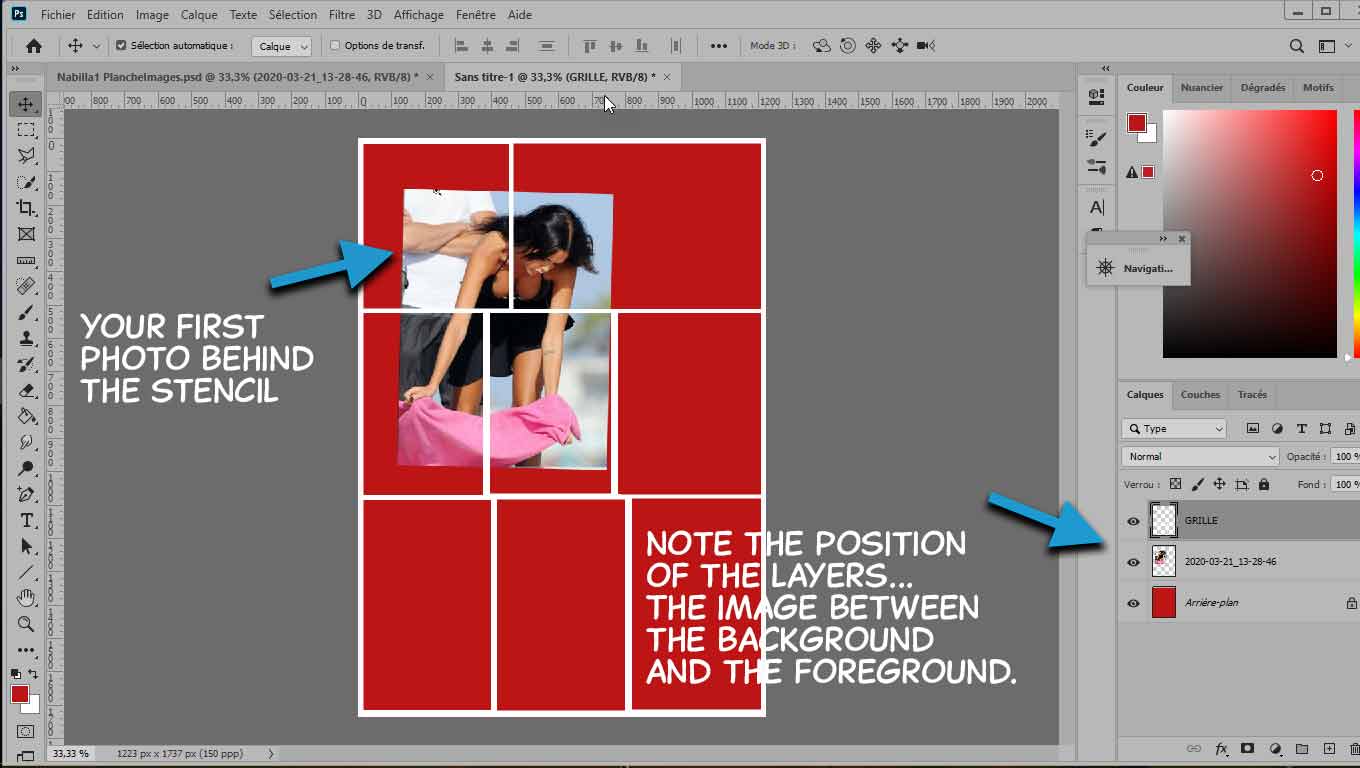Toggle lock image pixels brush icon
The height and width of the screenshot is (768, 1360).
click(1197, 484)
